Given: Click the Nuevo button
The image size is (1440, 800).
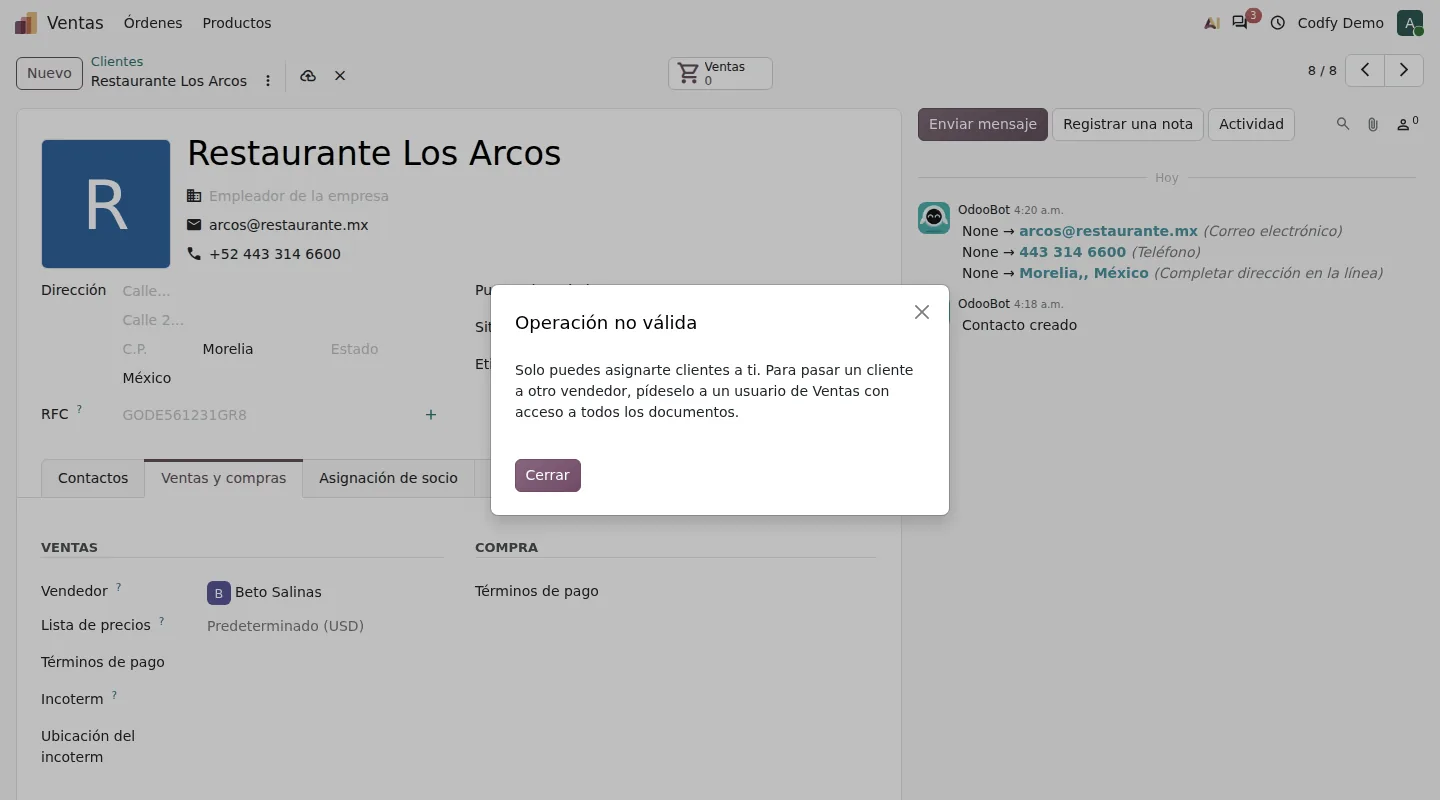Looking at the screenshot, I should click(49, 73).
